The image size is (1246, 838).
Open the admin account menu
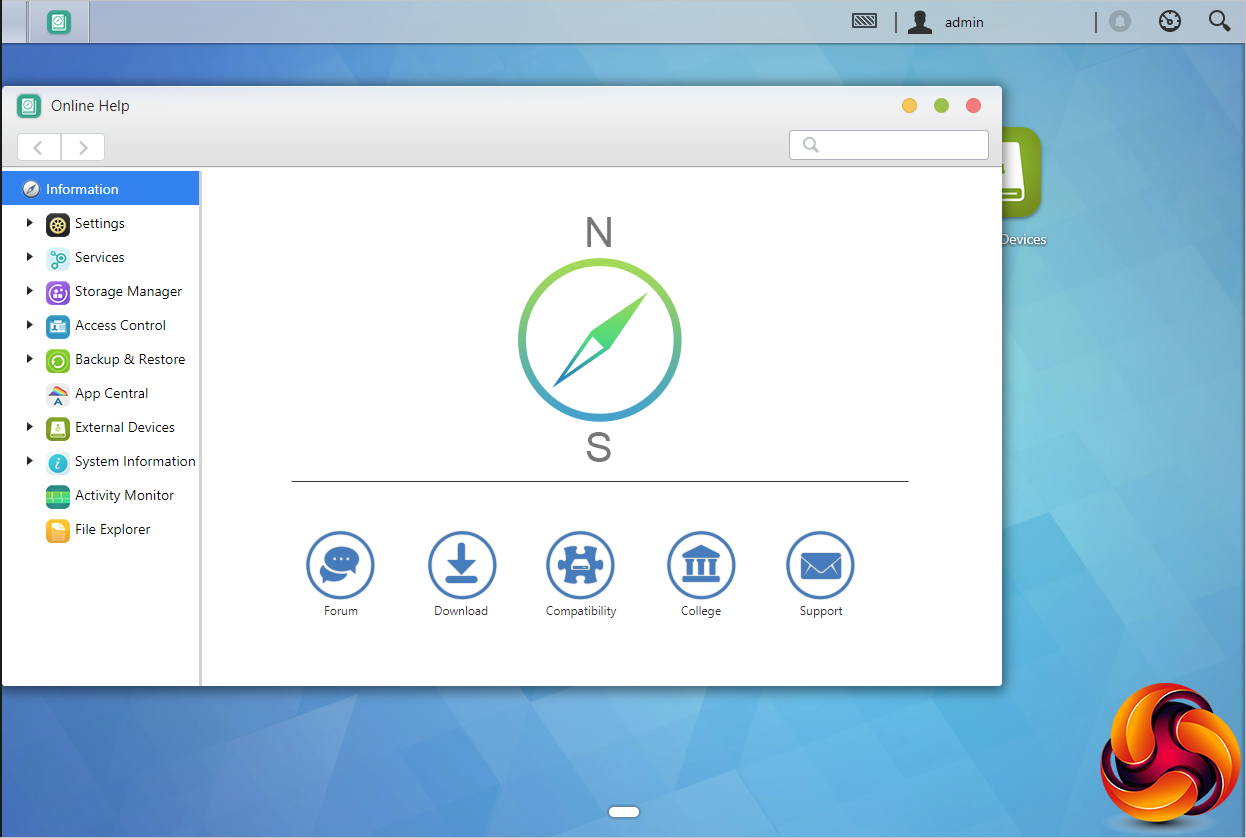(964, 22)
